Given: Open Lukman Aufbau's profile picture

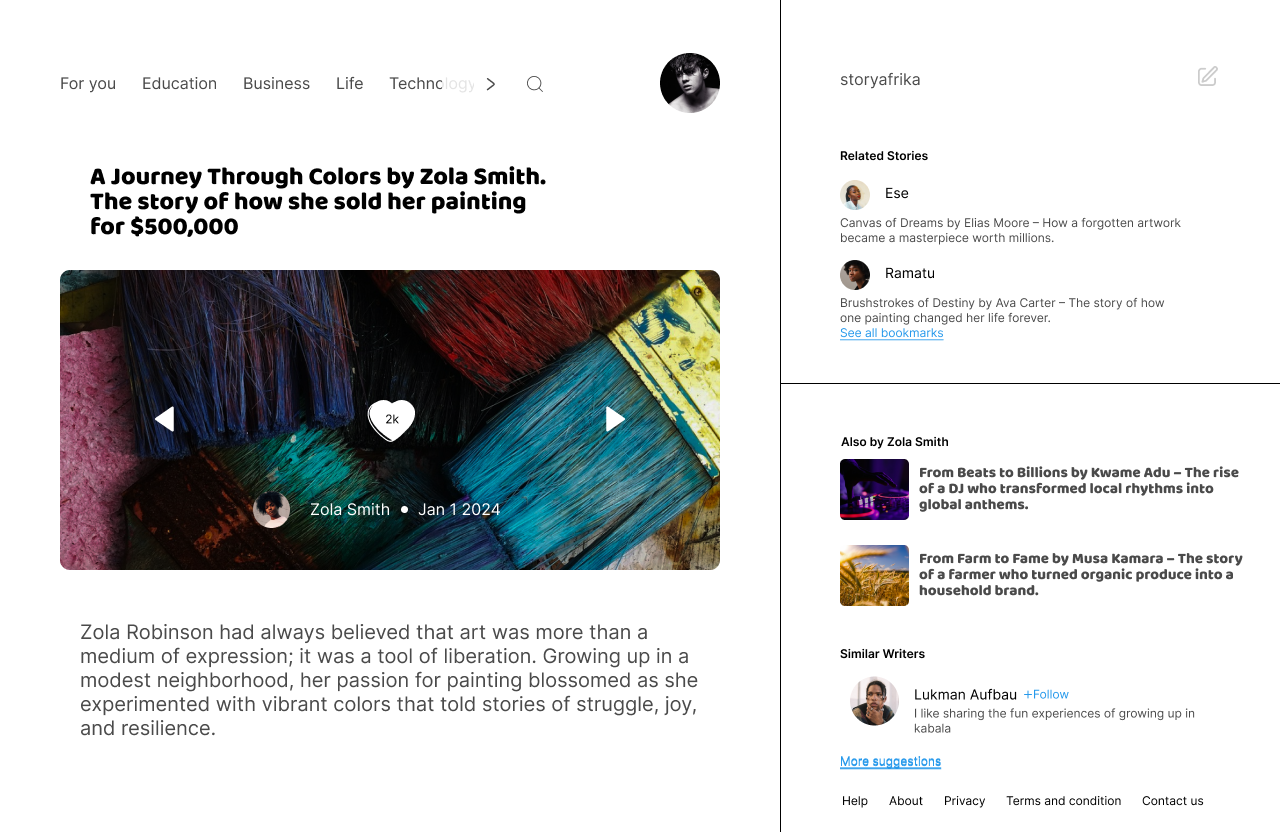Looking at the screenshot, I should pyautogui.click(x=875, y=701).
